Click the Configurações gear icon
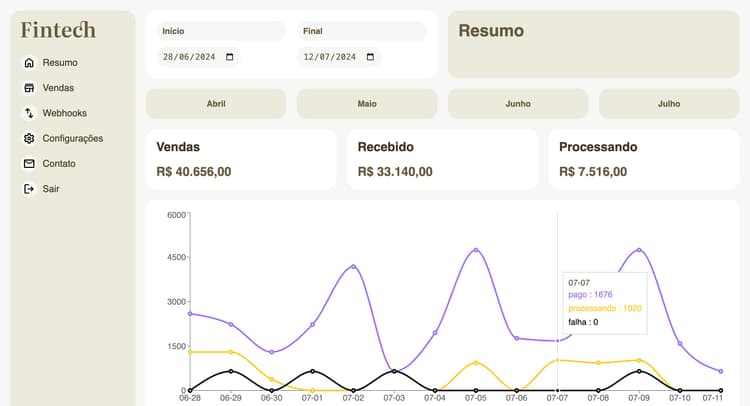Screen dimensions: 750x406 [29, 138]
